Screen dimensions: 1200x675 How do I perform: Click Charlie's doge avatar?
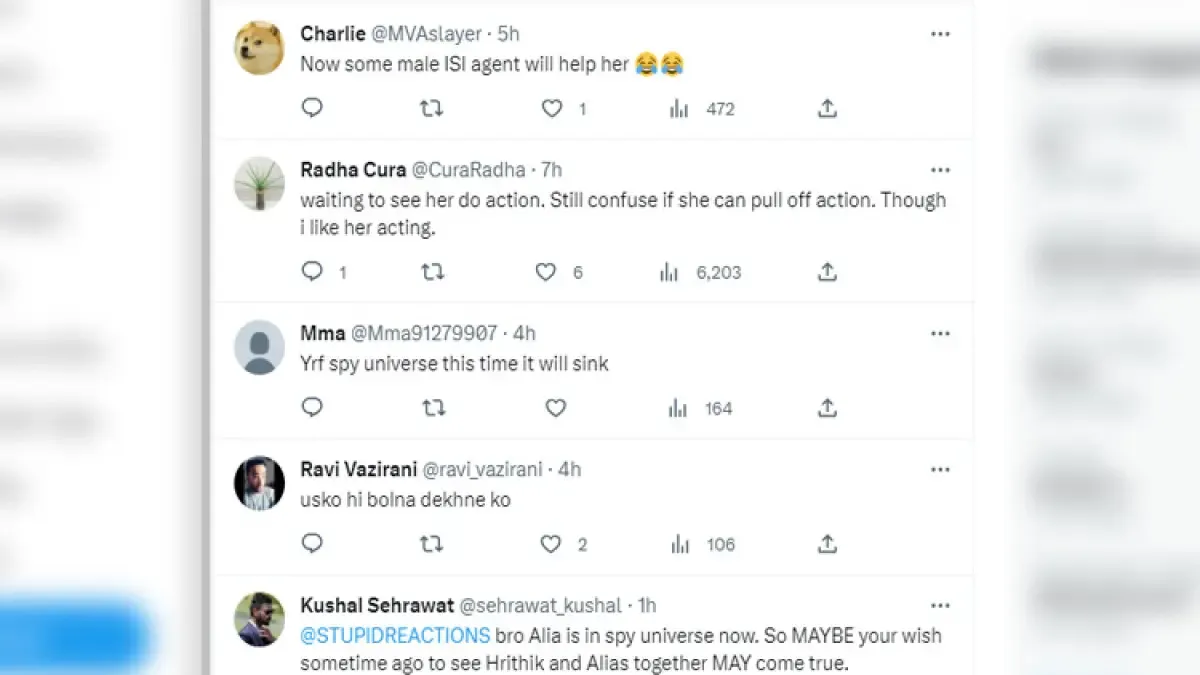(x=259, y=48)
